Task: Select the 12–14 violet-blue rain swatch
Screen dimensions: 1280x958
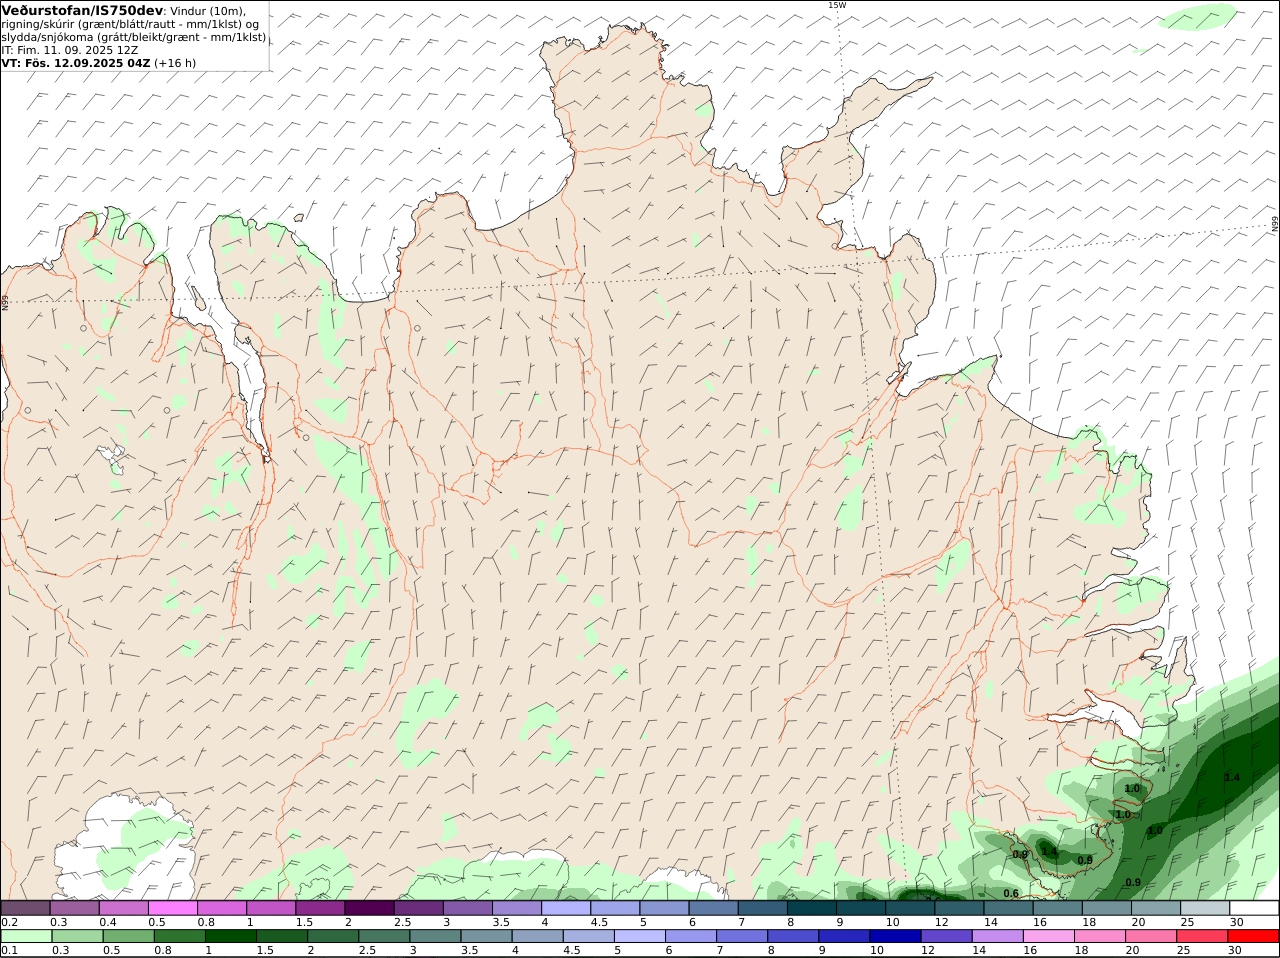Action: tap(946, 936)
